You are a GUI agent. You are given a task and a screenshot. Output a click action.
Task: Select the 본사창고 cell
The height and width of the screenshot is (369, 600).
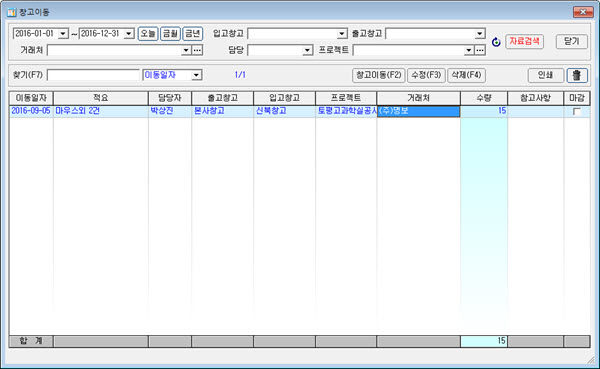(222, 111)
